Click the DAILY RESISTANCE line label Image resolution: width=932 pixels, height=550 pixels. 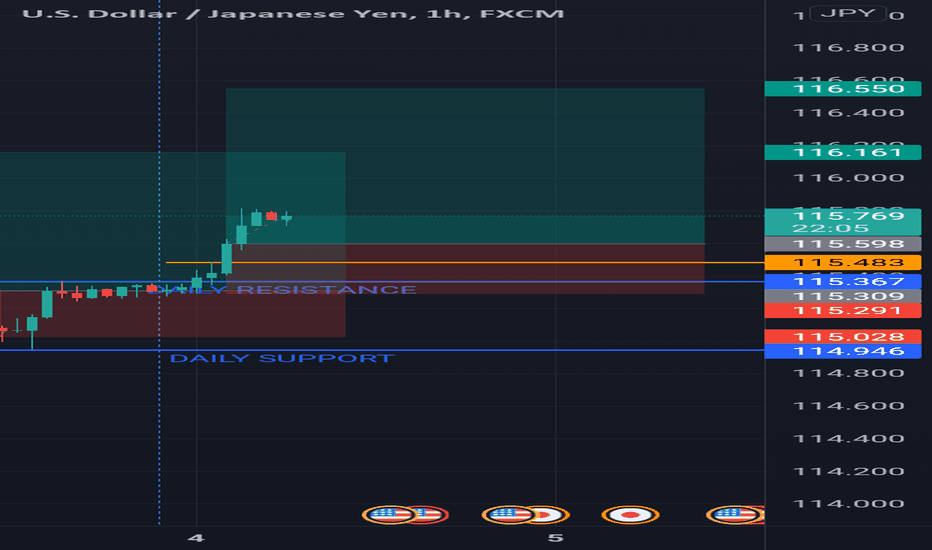click(x=282, y=290)
